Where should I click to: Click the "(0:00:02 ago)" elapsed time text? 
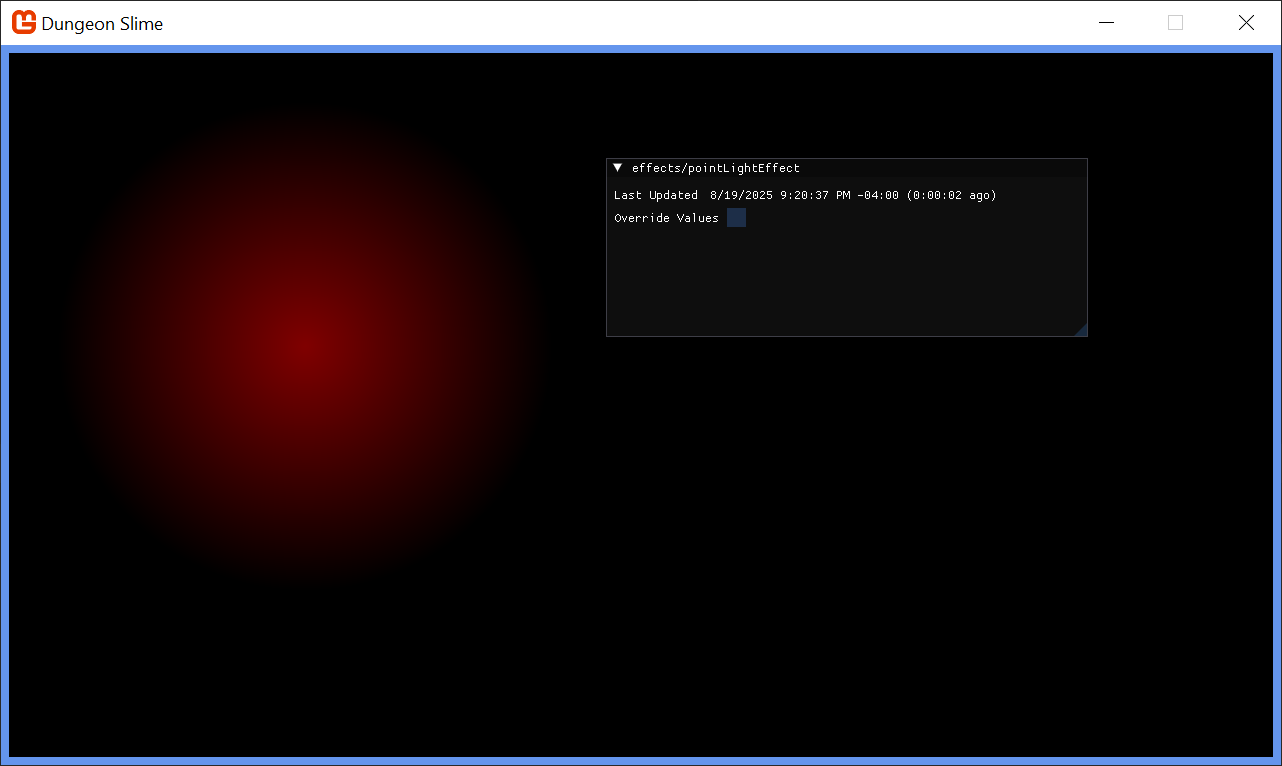tap(951, 195)
